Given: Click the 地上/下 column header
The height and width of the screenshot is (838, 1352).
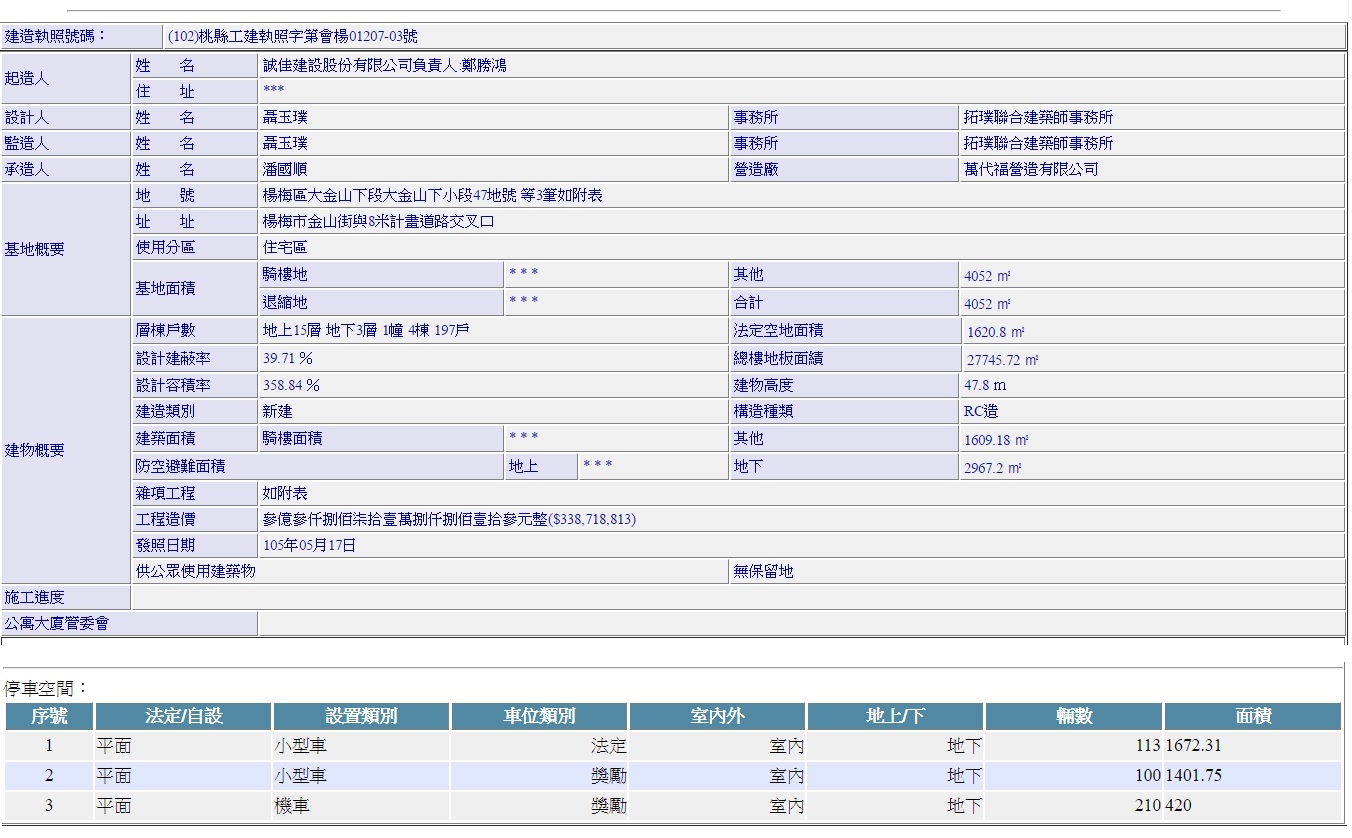Looking at the screenshot, I should (x=896, y=717).
